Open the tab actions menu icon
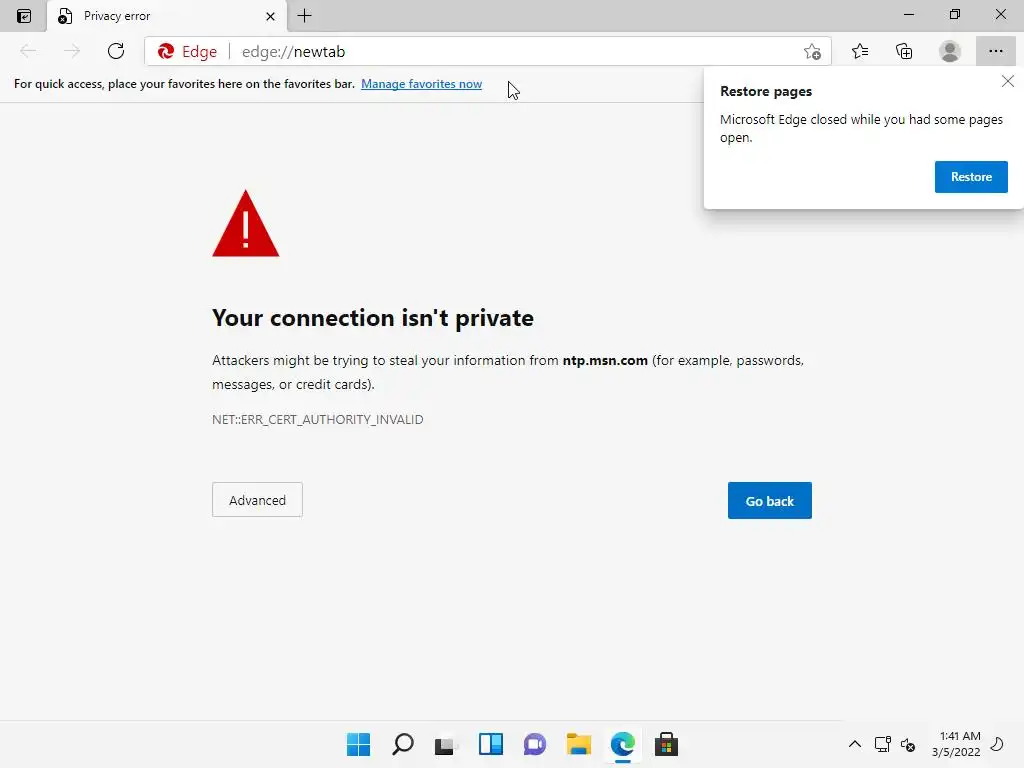 pos(24,16)
